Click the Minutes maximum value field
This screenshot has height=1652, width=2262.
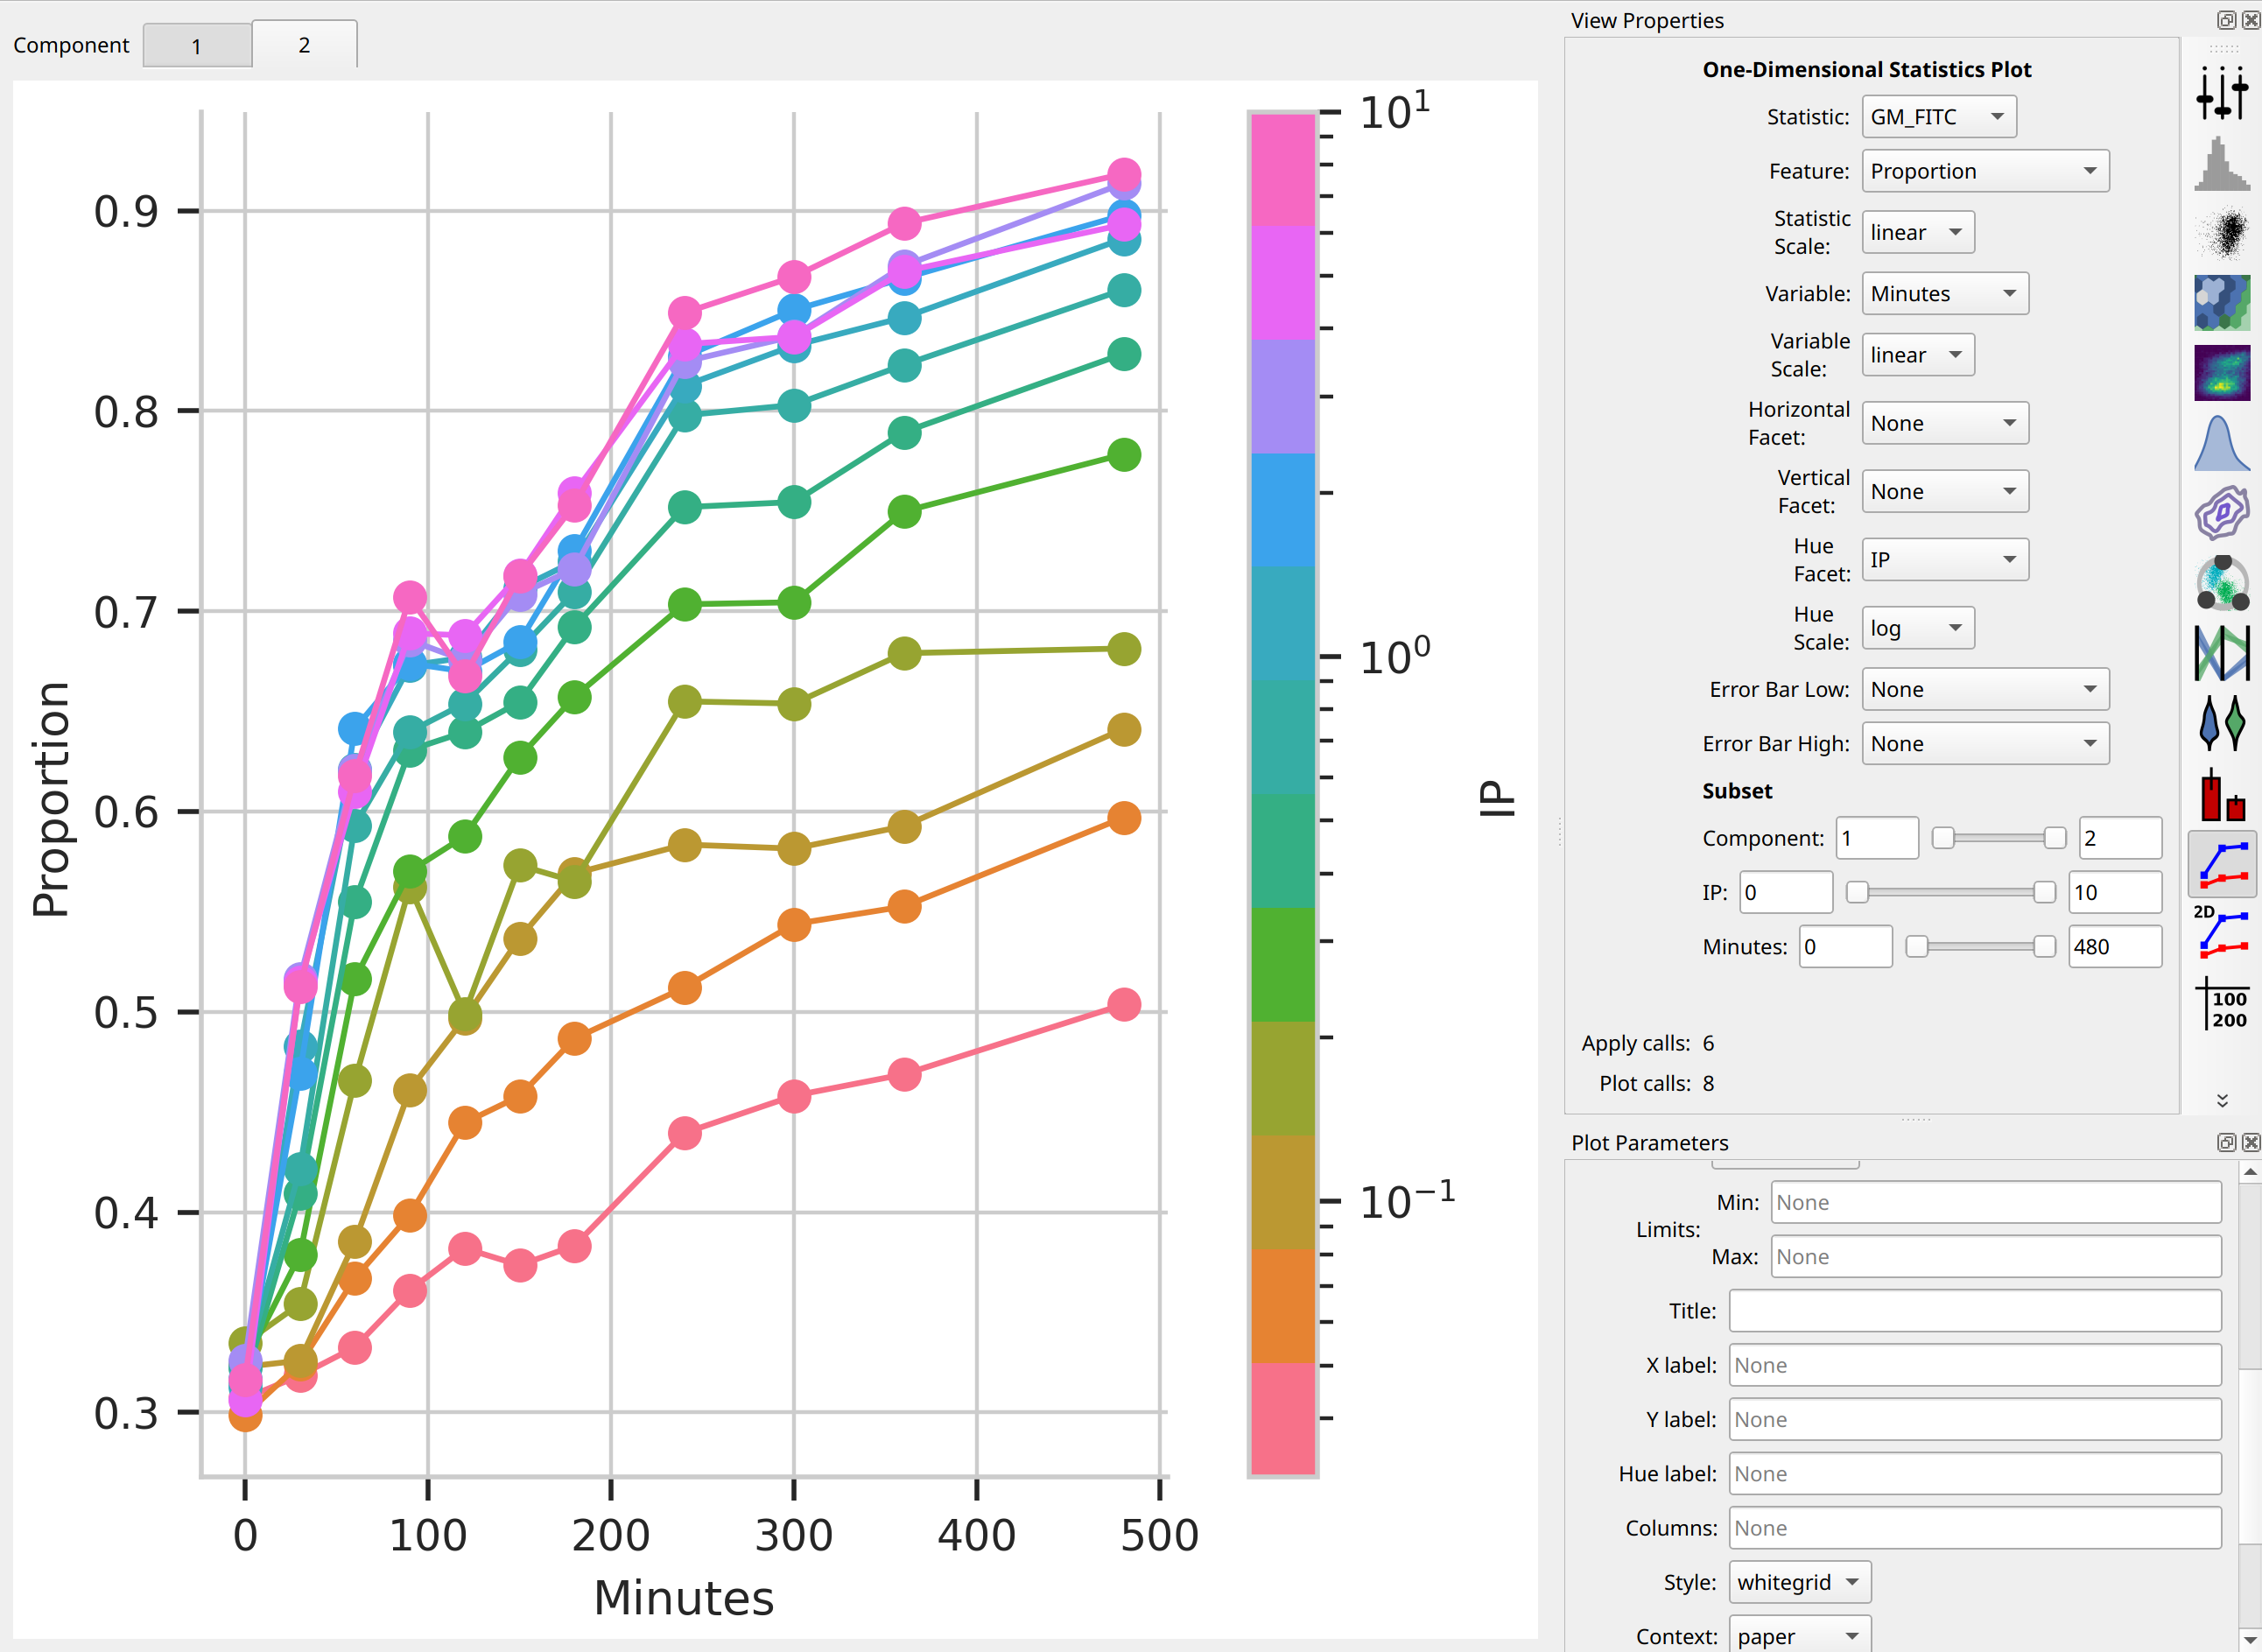click(2115, 946)
